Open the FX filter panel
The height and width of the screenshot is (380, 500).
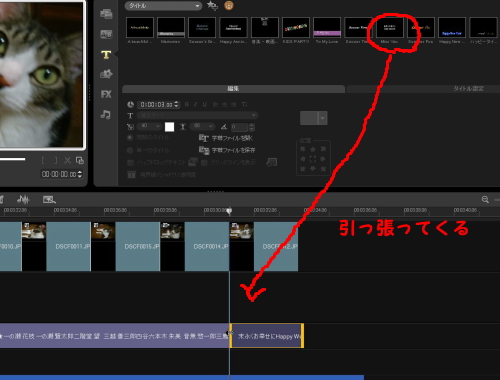tap(106, 95)
